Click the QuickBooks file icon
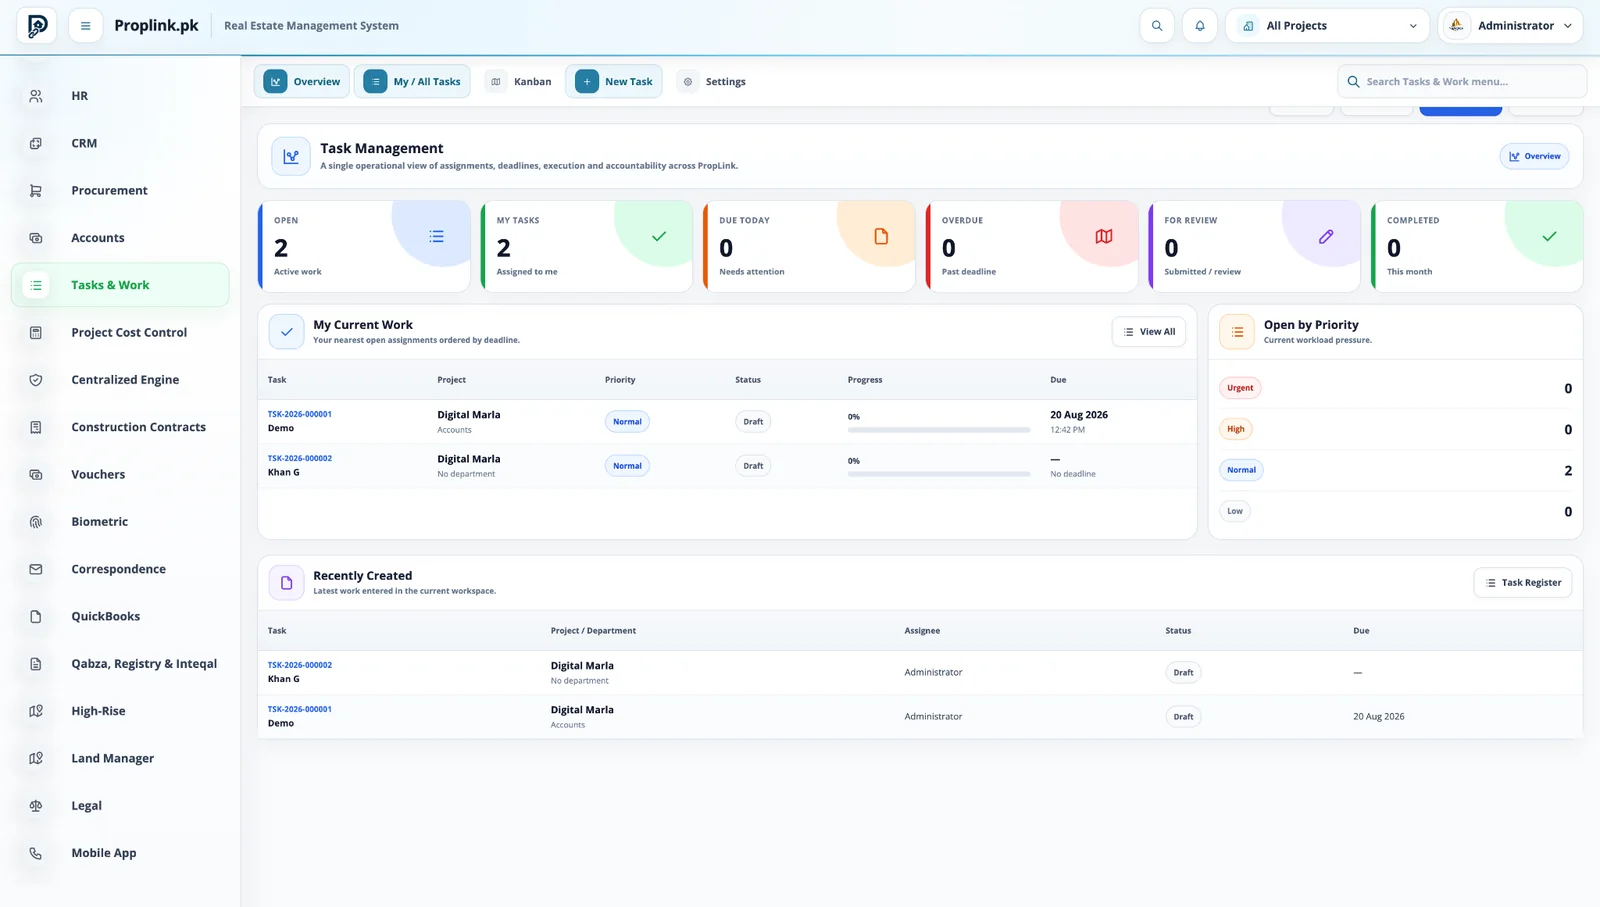Image resolution: width=1600 pixels, height=907 pixels. 36,616
